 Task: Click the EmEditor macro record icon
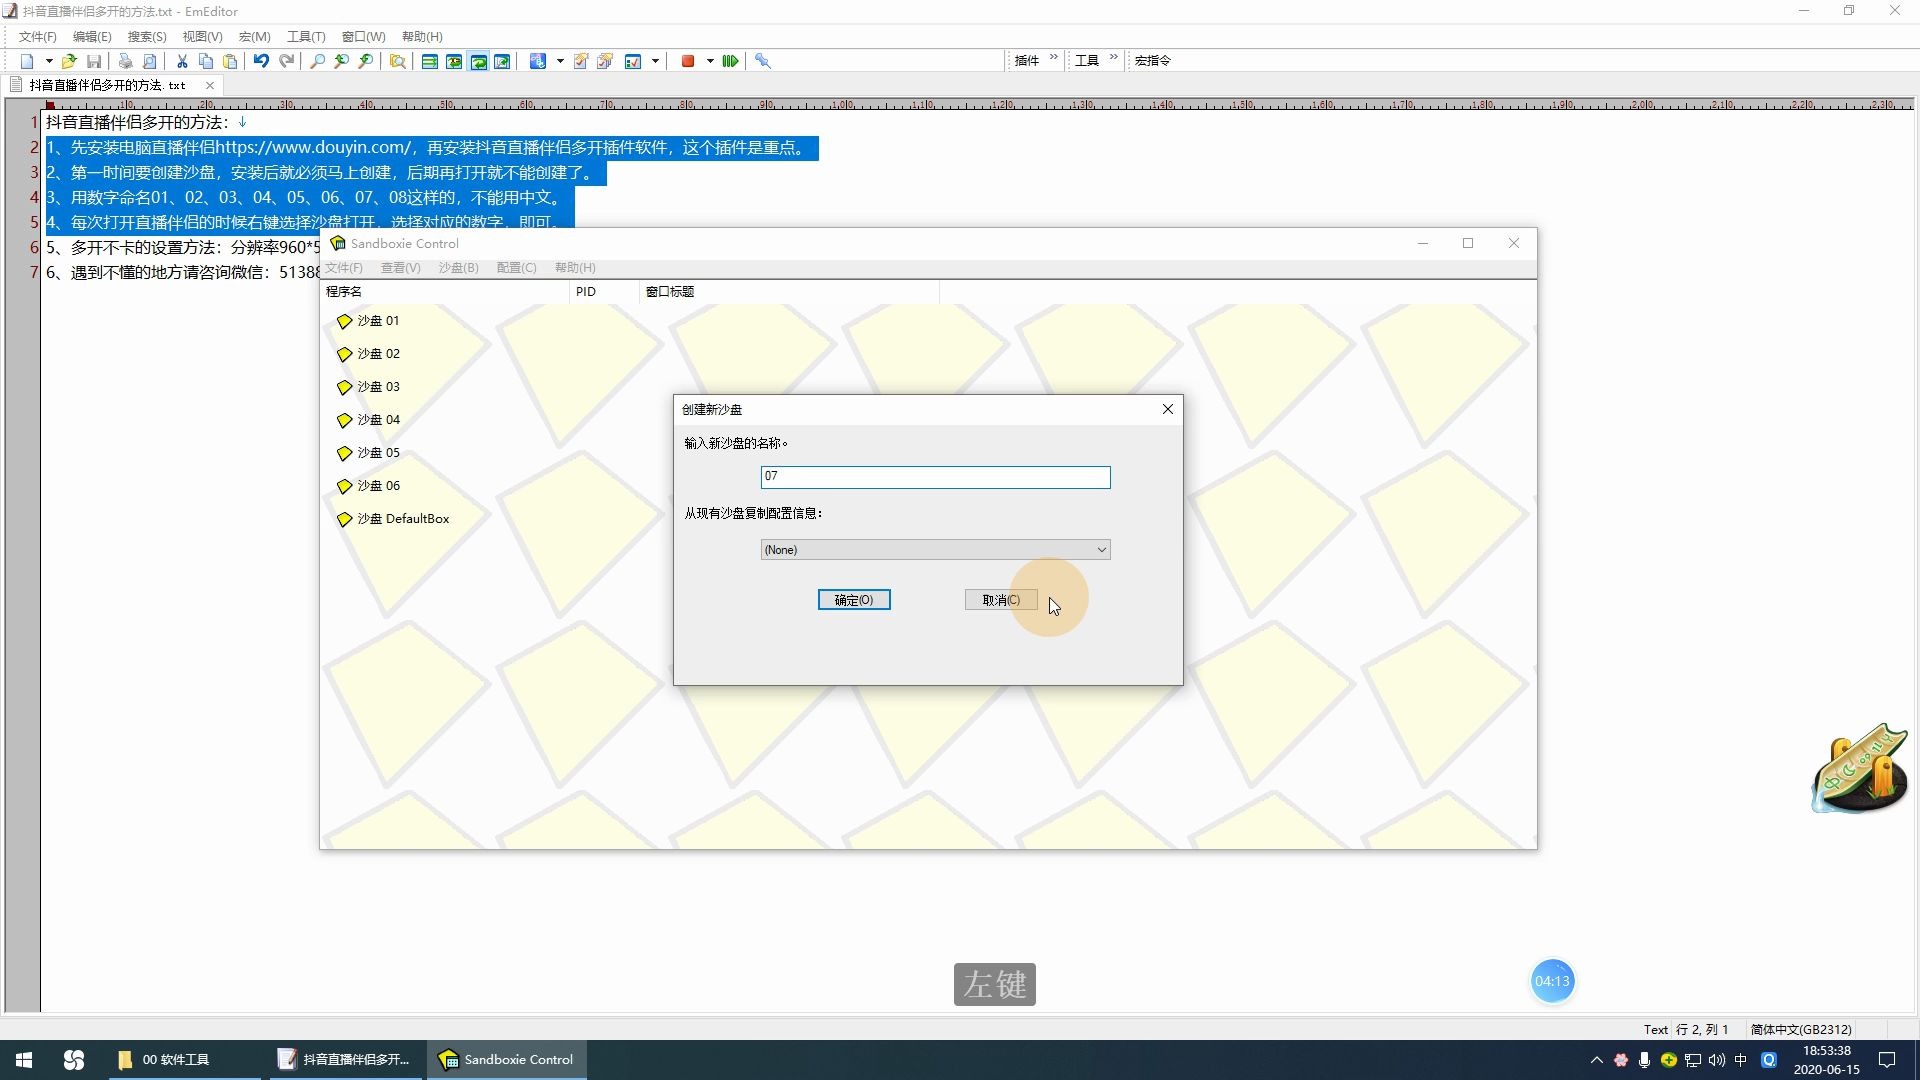pyautogui.click(x=687, y=61)
